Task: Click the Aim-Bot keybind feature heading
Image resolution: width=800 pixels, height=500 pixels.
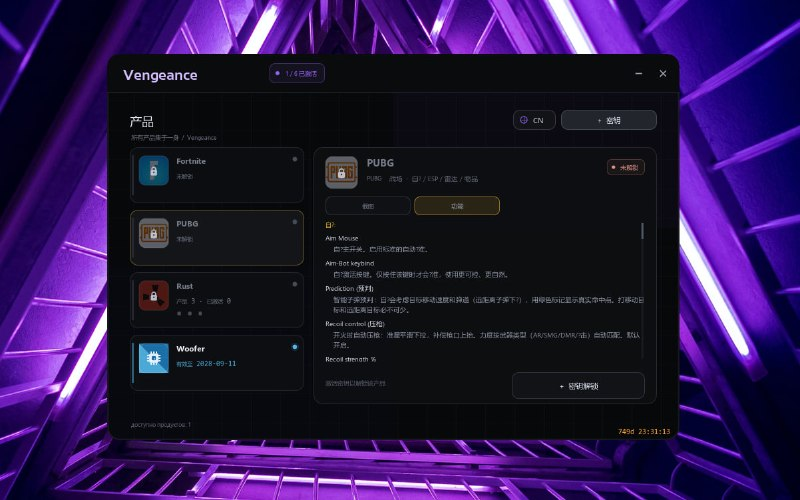Action: click(350, 263)
